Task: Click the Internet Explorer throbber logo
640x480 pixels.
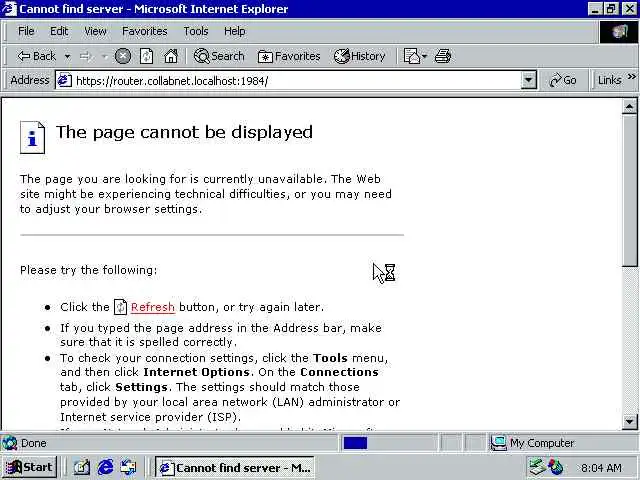Action: click(x=619, y=32)
